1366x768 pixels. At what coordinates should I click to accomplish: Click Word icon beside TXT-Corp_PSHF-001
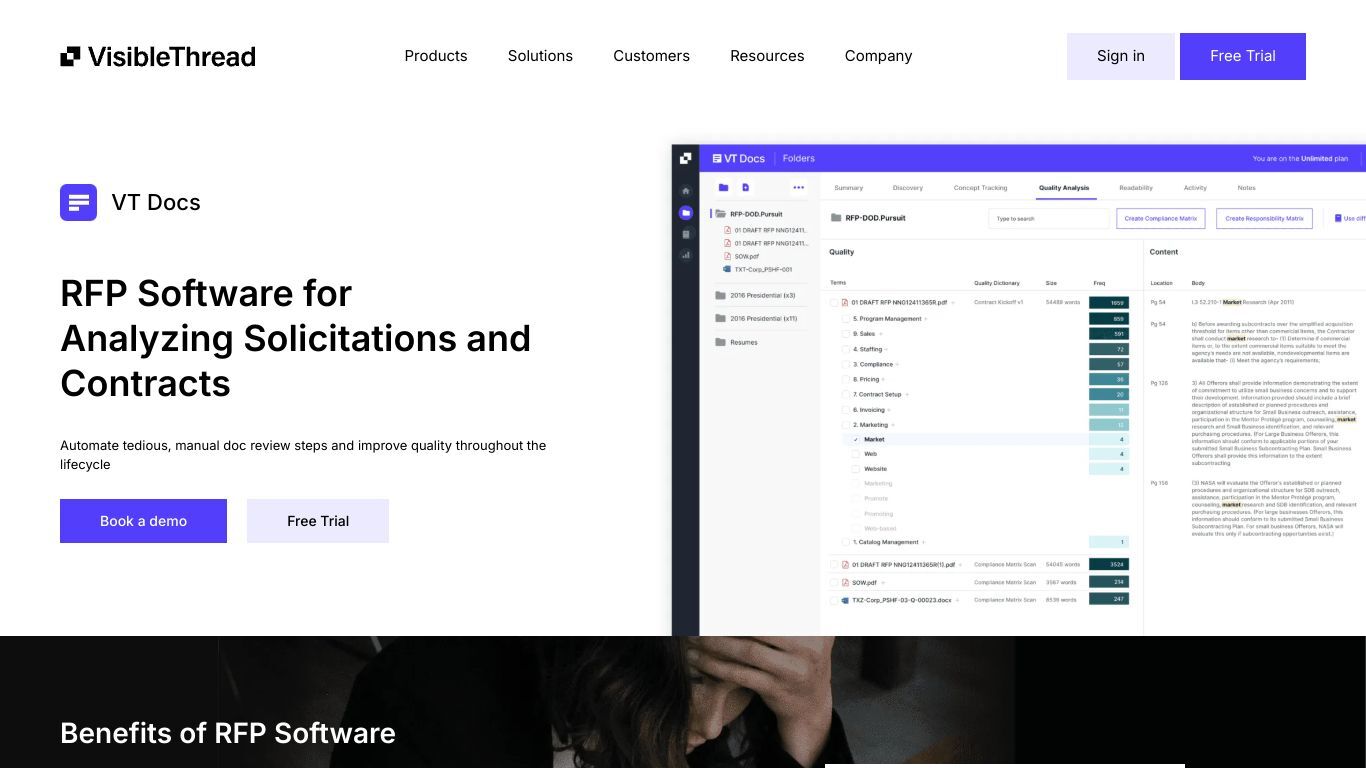(x=727, y=269)
